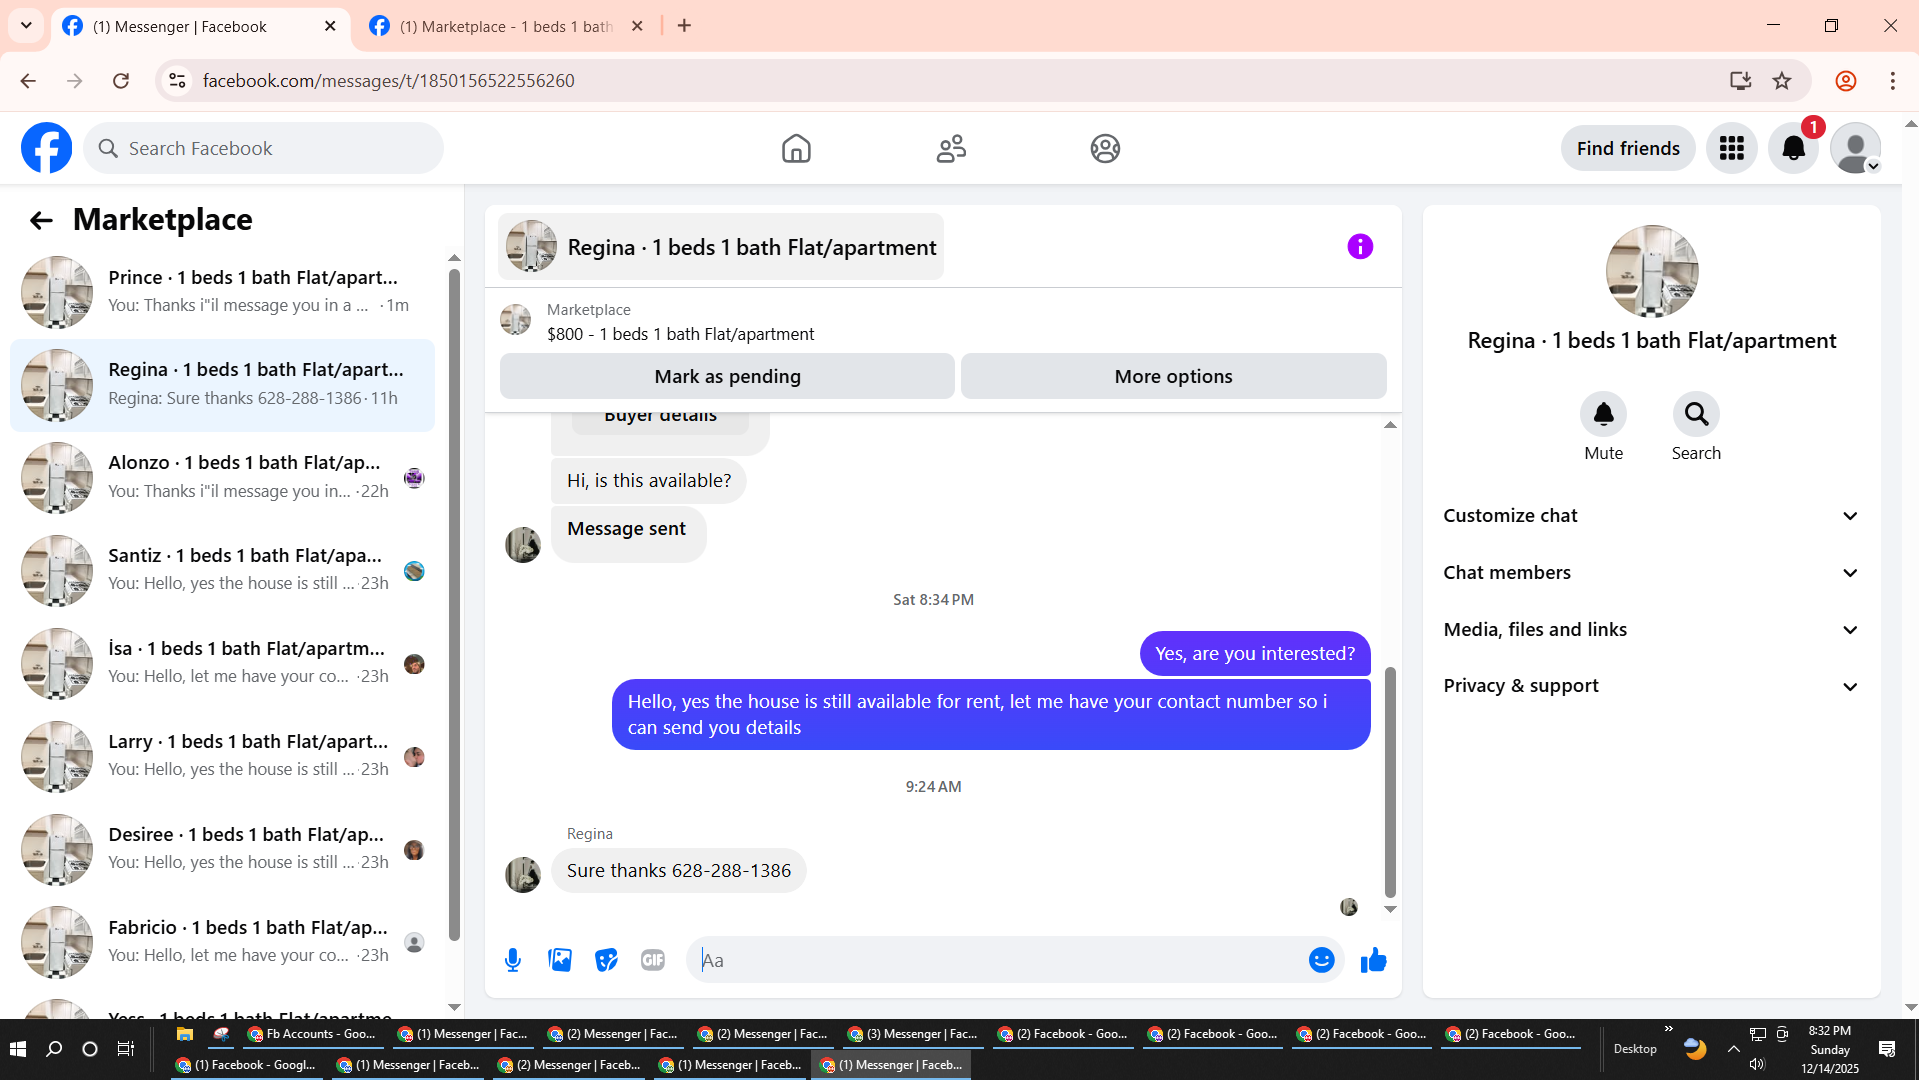The width and height of the screenshot is (1919, 1080).
Task: Click Mark as pending button
Action: [x=727, y=376]
